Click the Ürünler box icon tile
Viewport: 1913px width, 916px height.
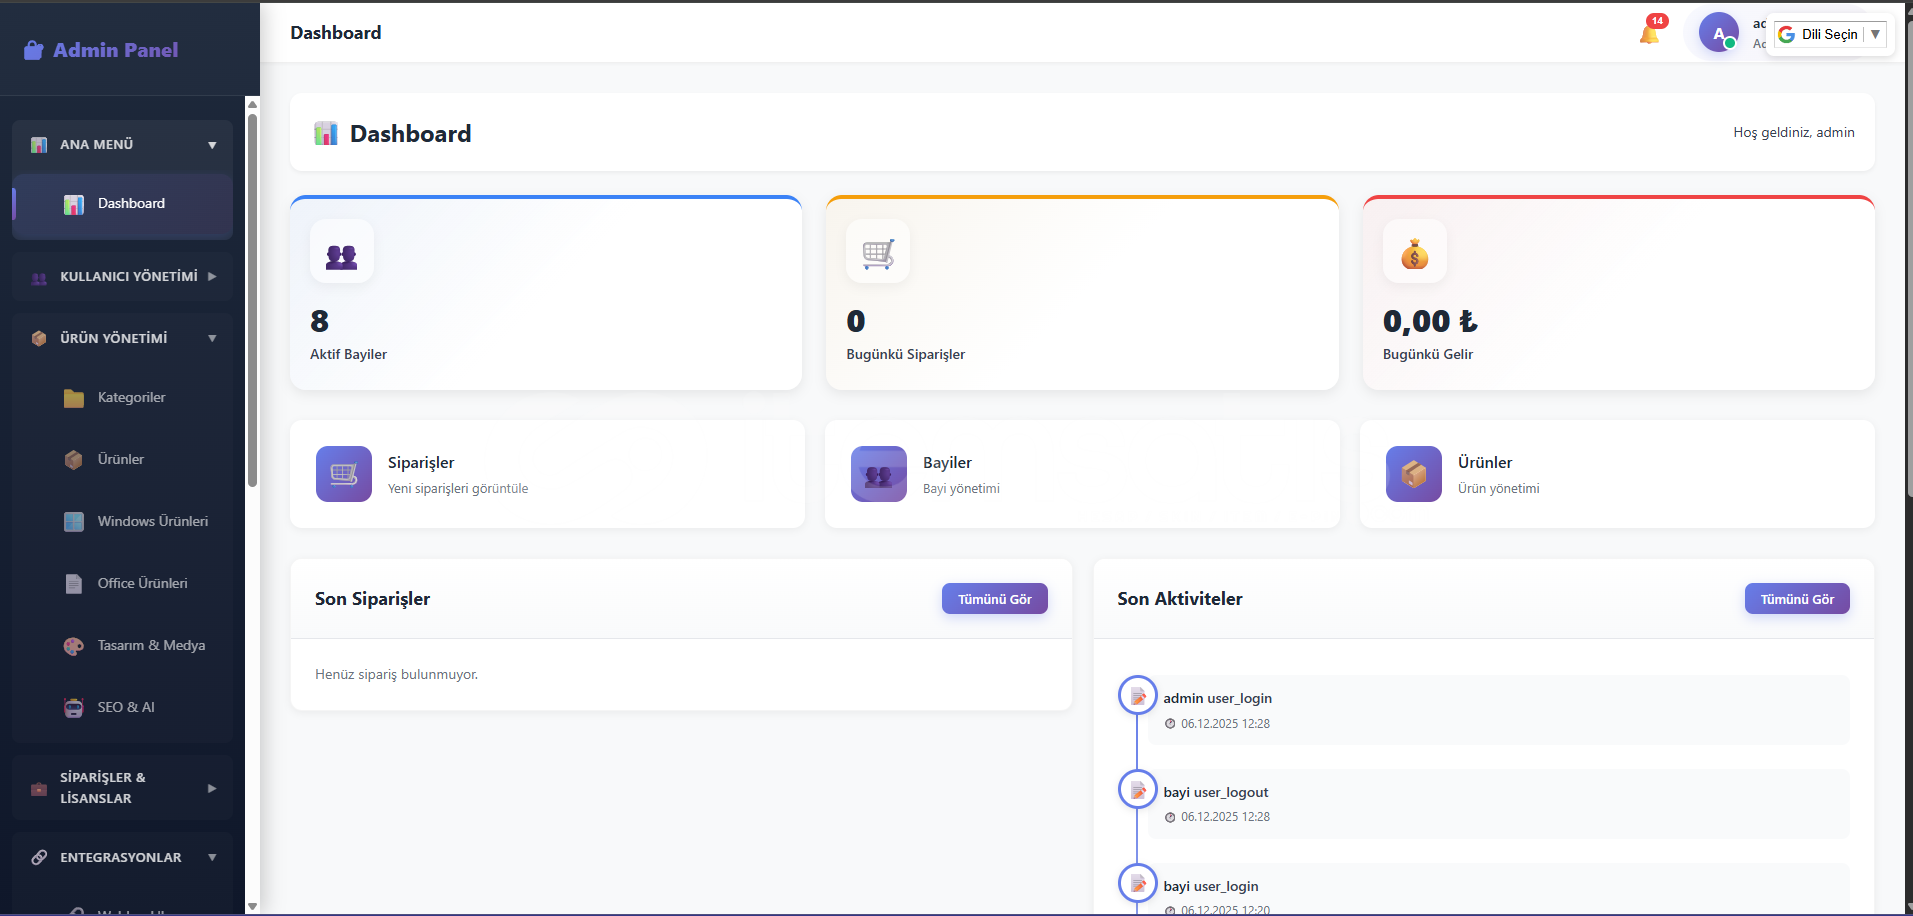[1413, 474]
